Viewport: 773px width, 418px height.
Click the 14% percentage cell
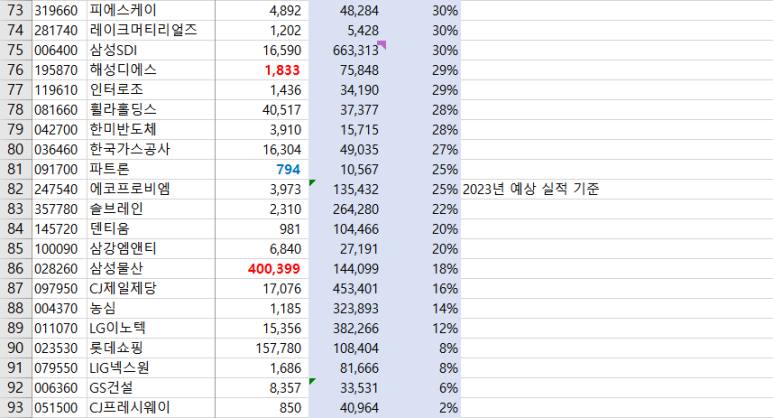point(423,309)
